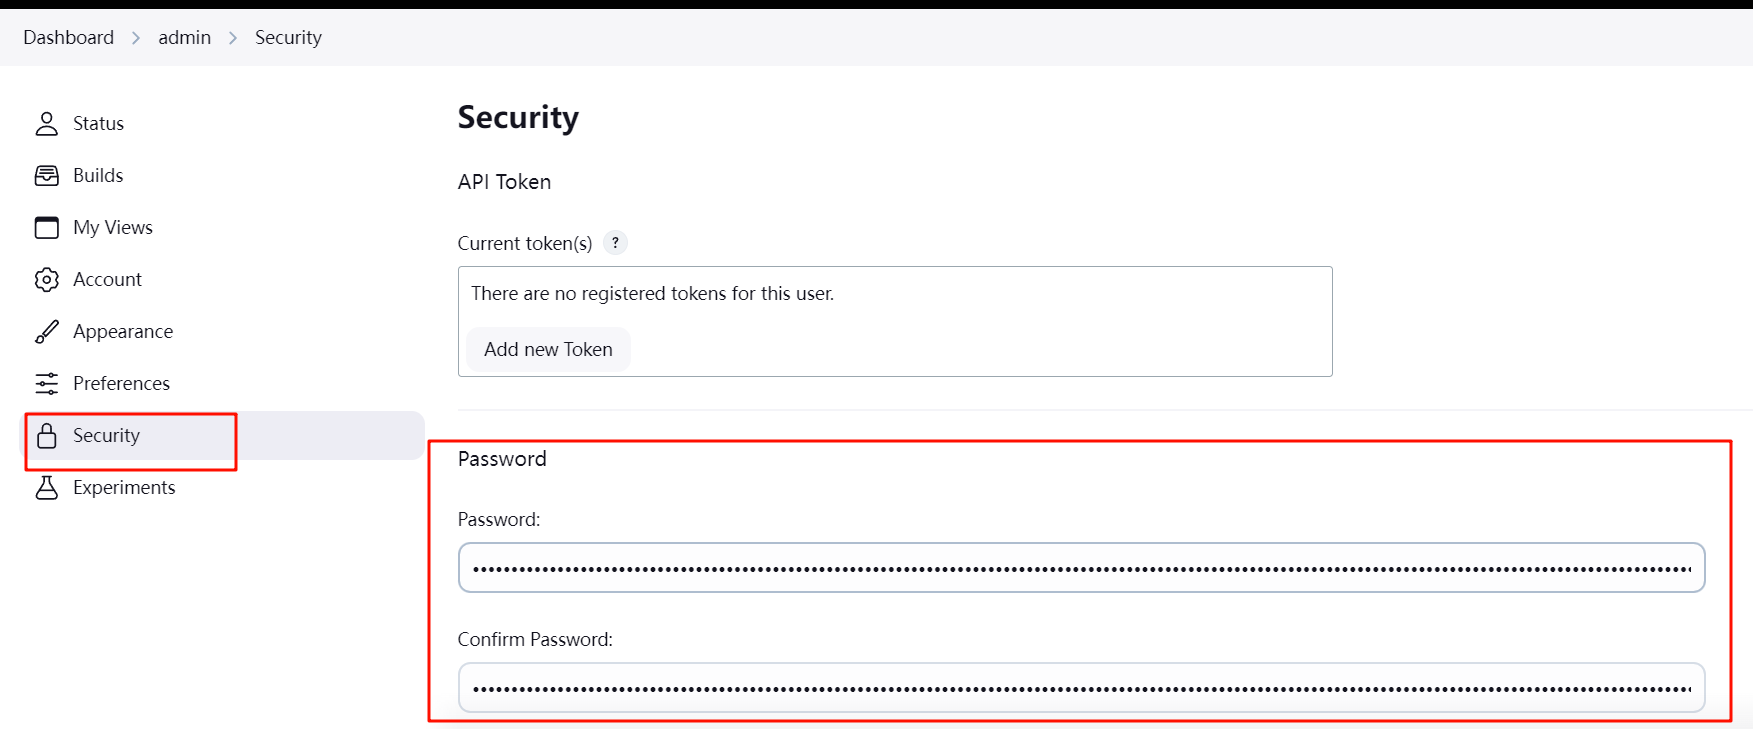Image resolution: width=1753 pixels, height=733 pixels.
Task: Click the Preferences sliders icon
Action: [x=47, y=383]
